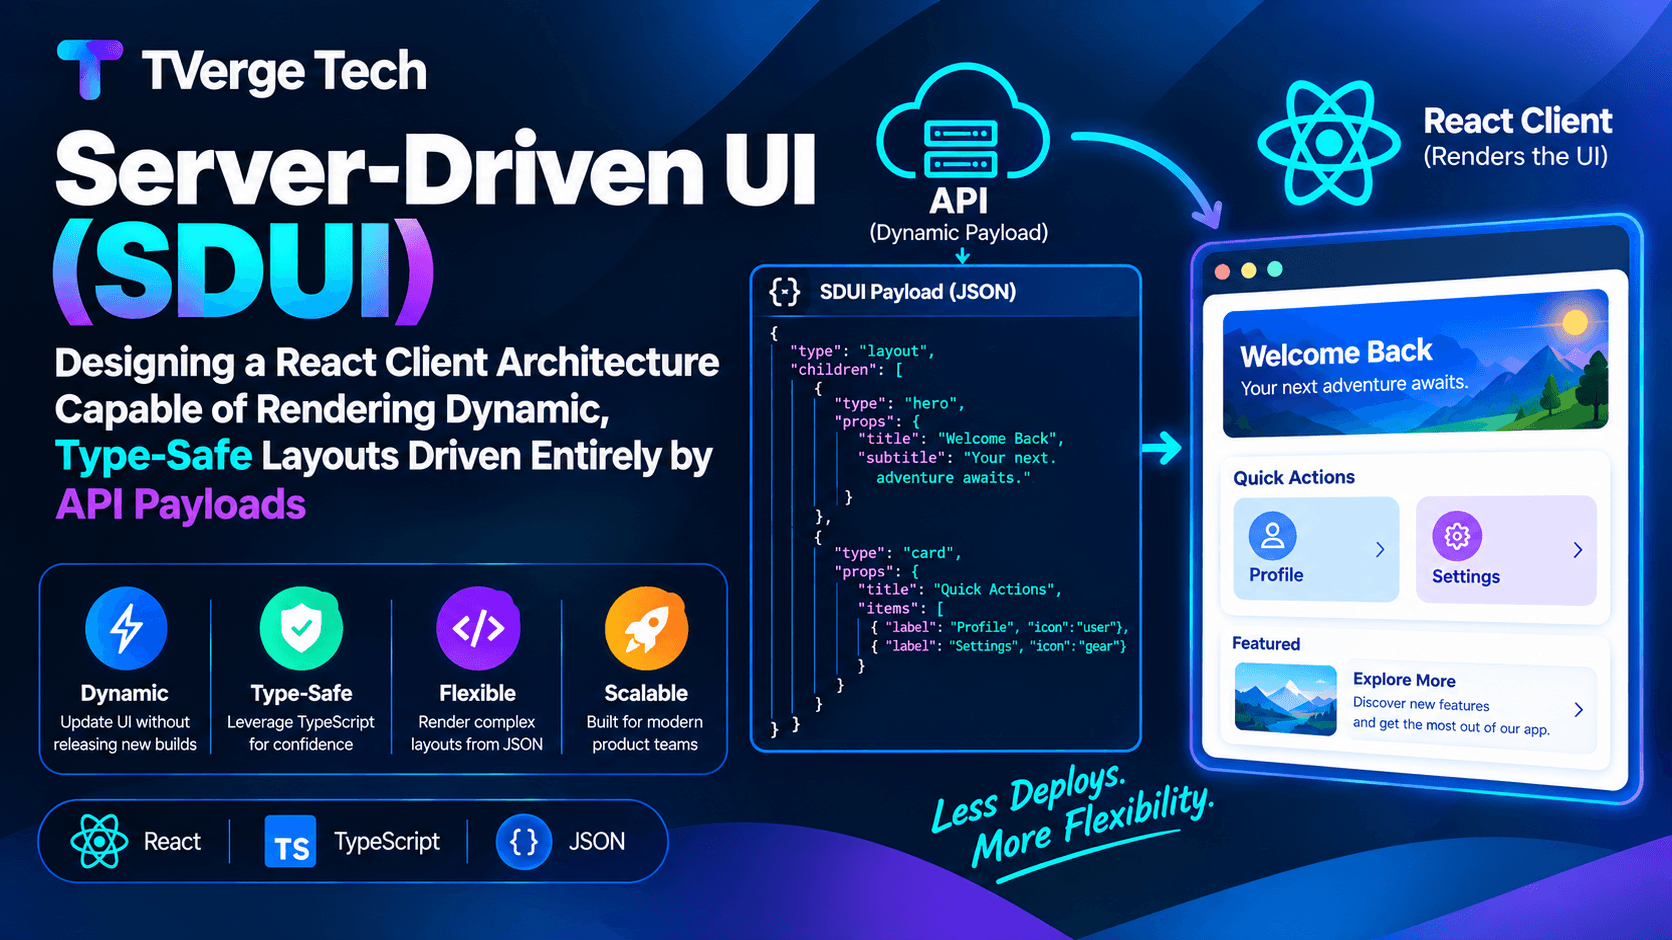Click the "React Client" label
1672x940 pixels.
click(x=1517, y=121)
